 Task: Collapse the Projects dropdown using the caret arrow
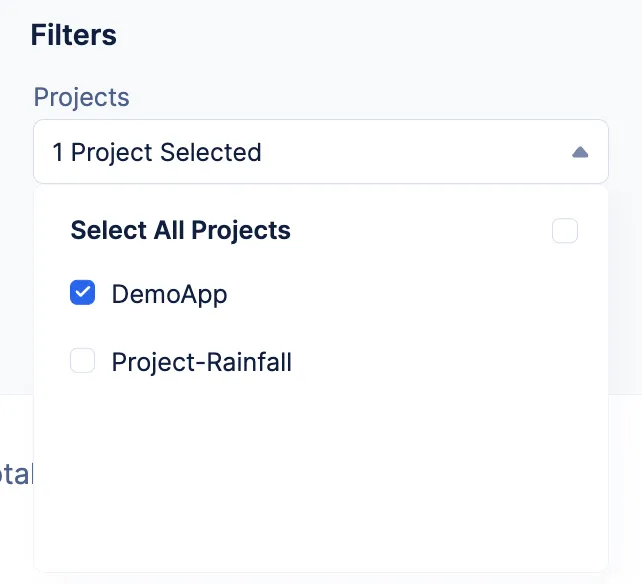(x=580, y=152)
